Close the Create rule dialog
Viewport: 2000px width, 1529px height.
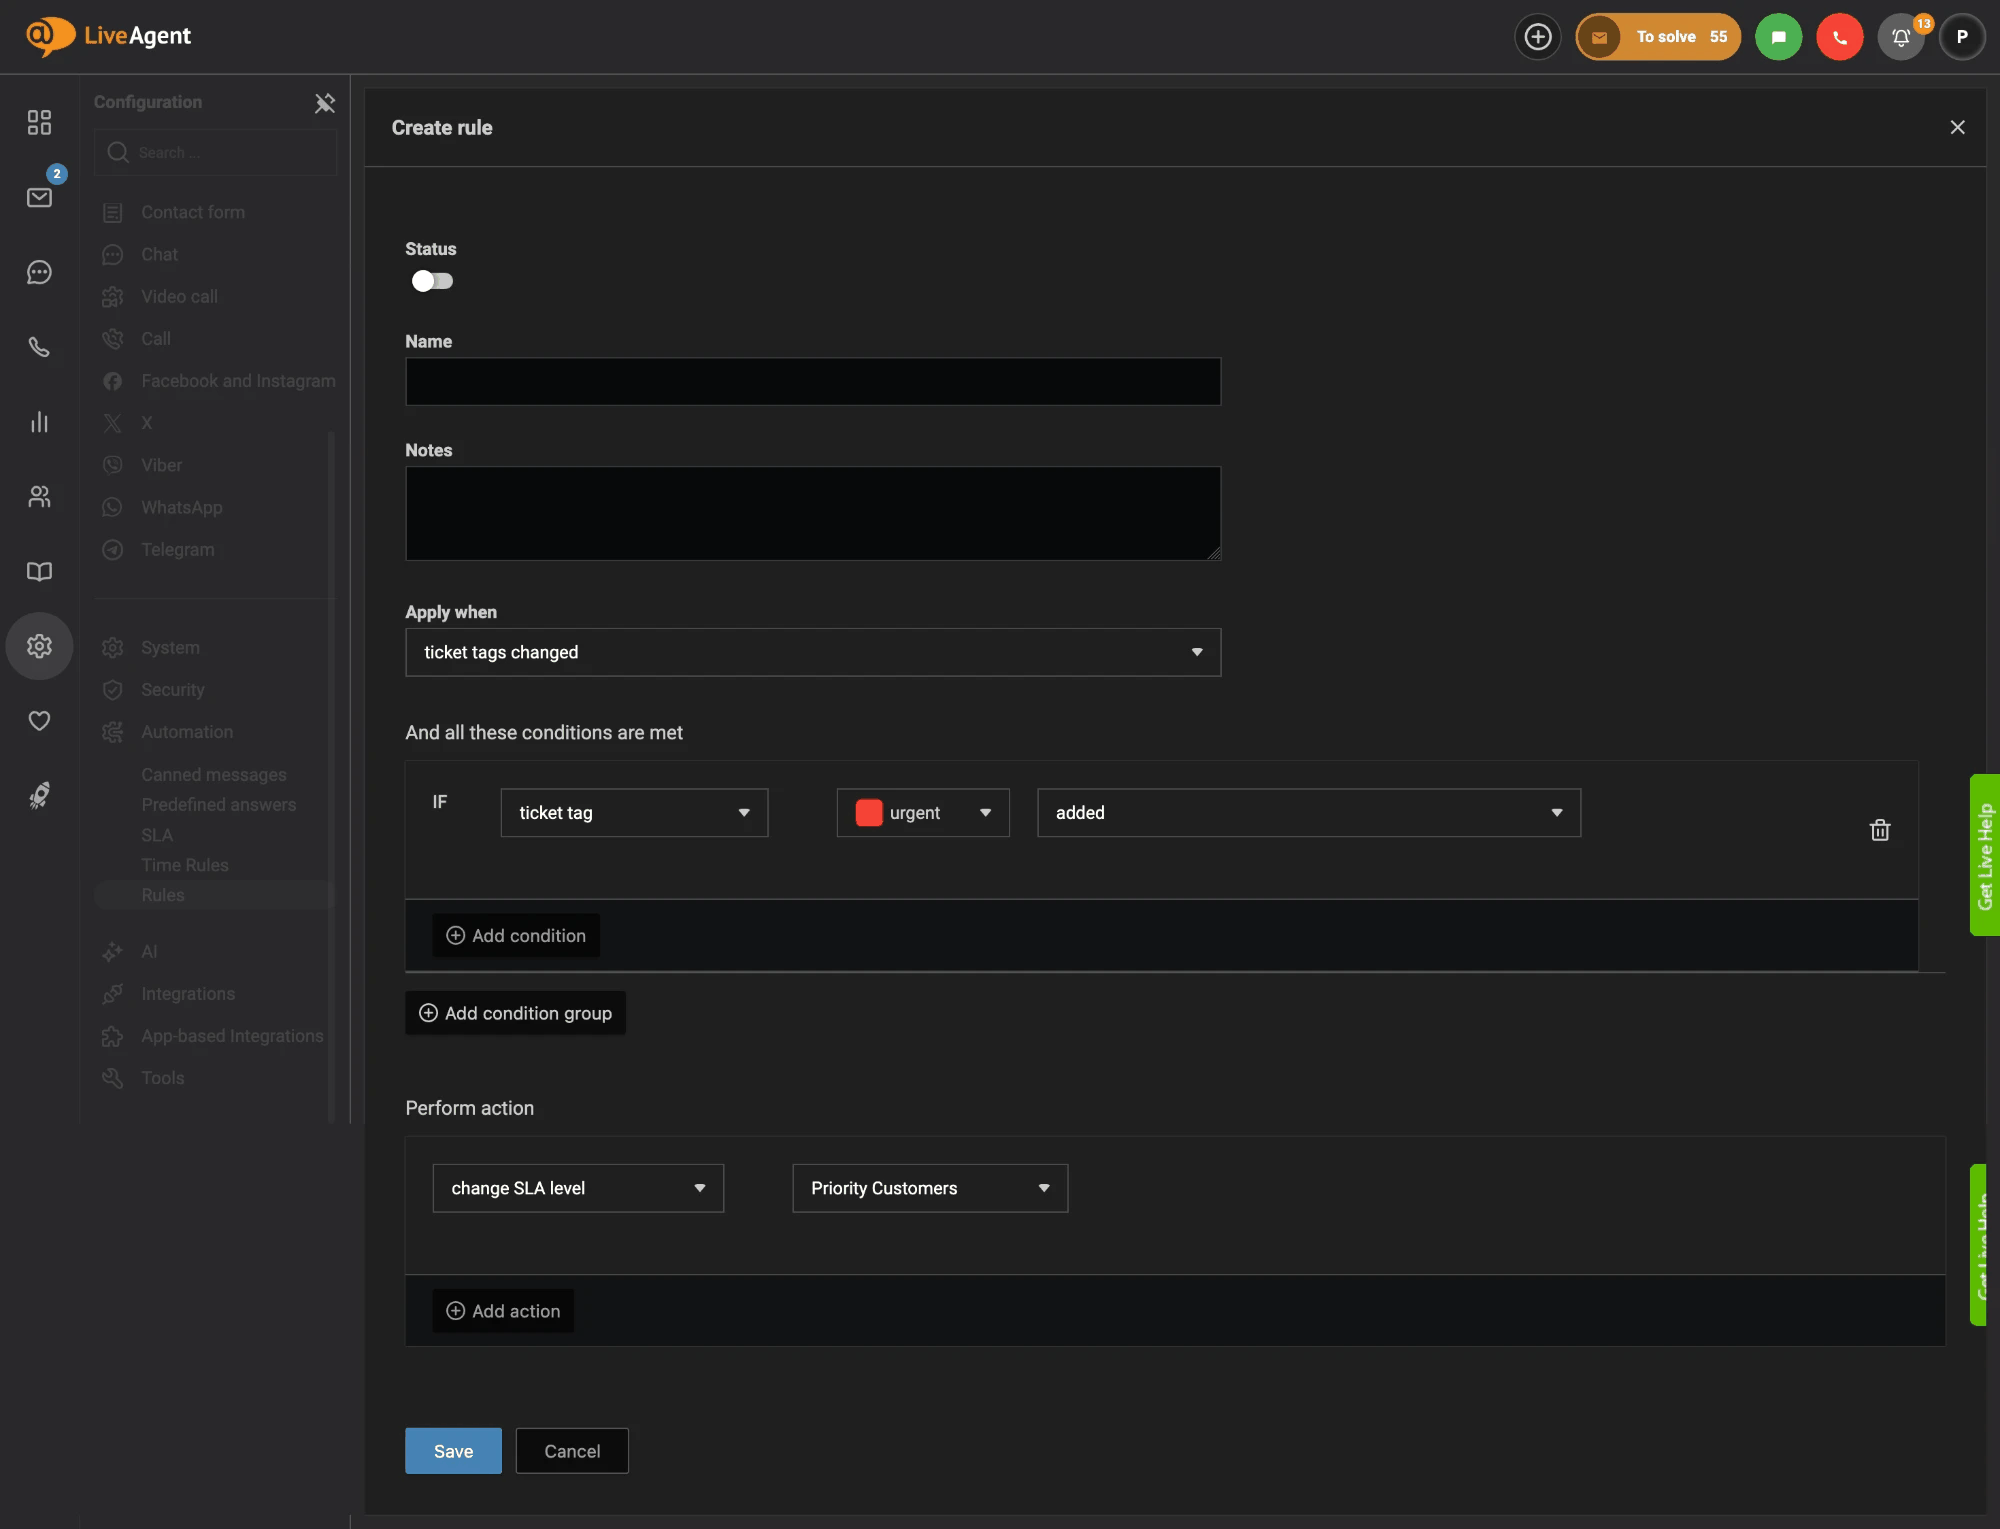[x=1957, y=127]
